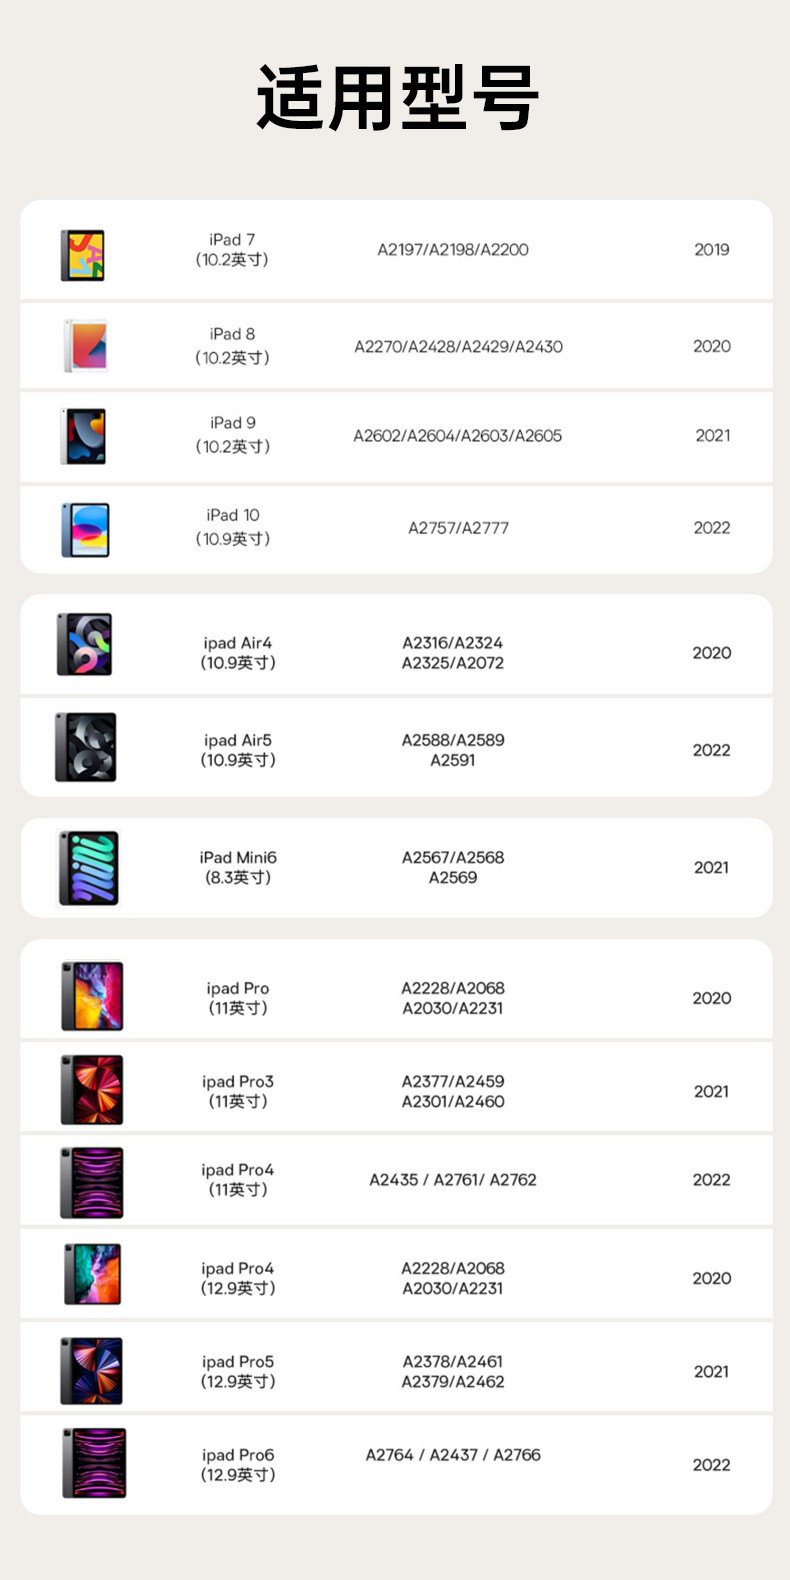Click the 适用型号 heading
This screenshot has width=790, height=1580.
coord(397,98)
